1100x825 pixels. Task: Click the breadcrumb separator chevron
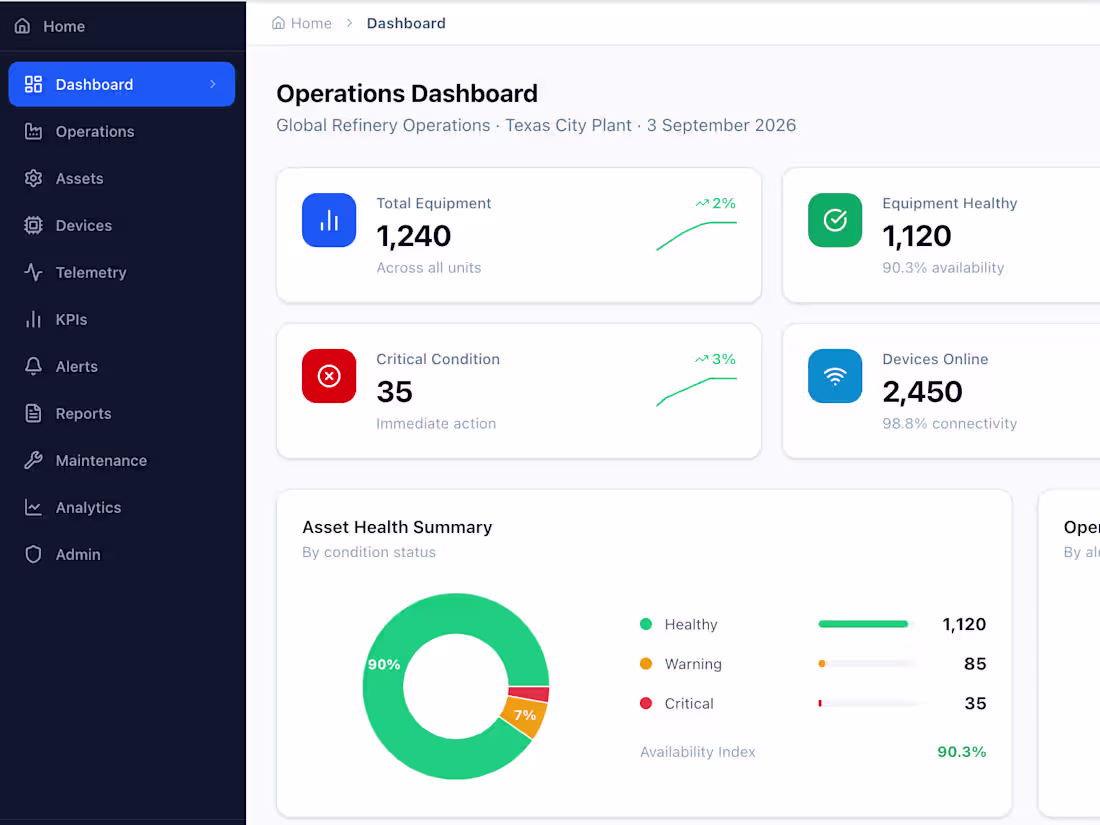(x=349, y=23)
